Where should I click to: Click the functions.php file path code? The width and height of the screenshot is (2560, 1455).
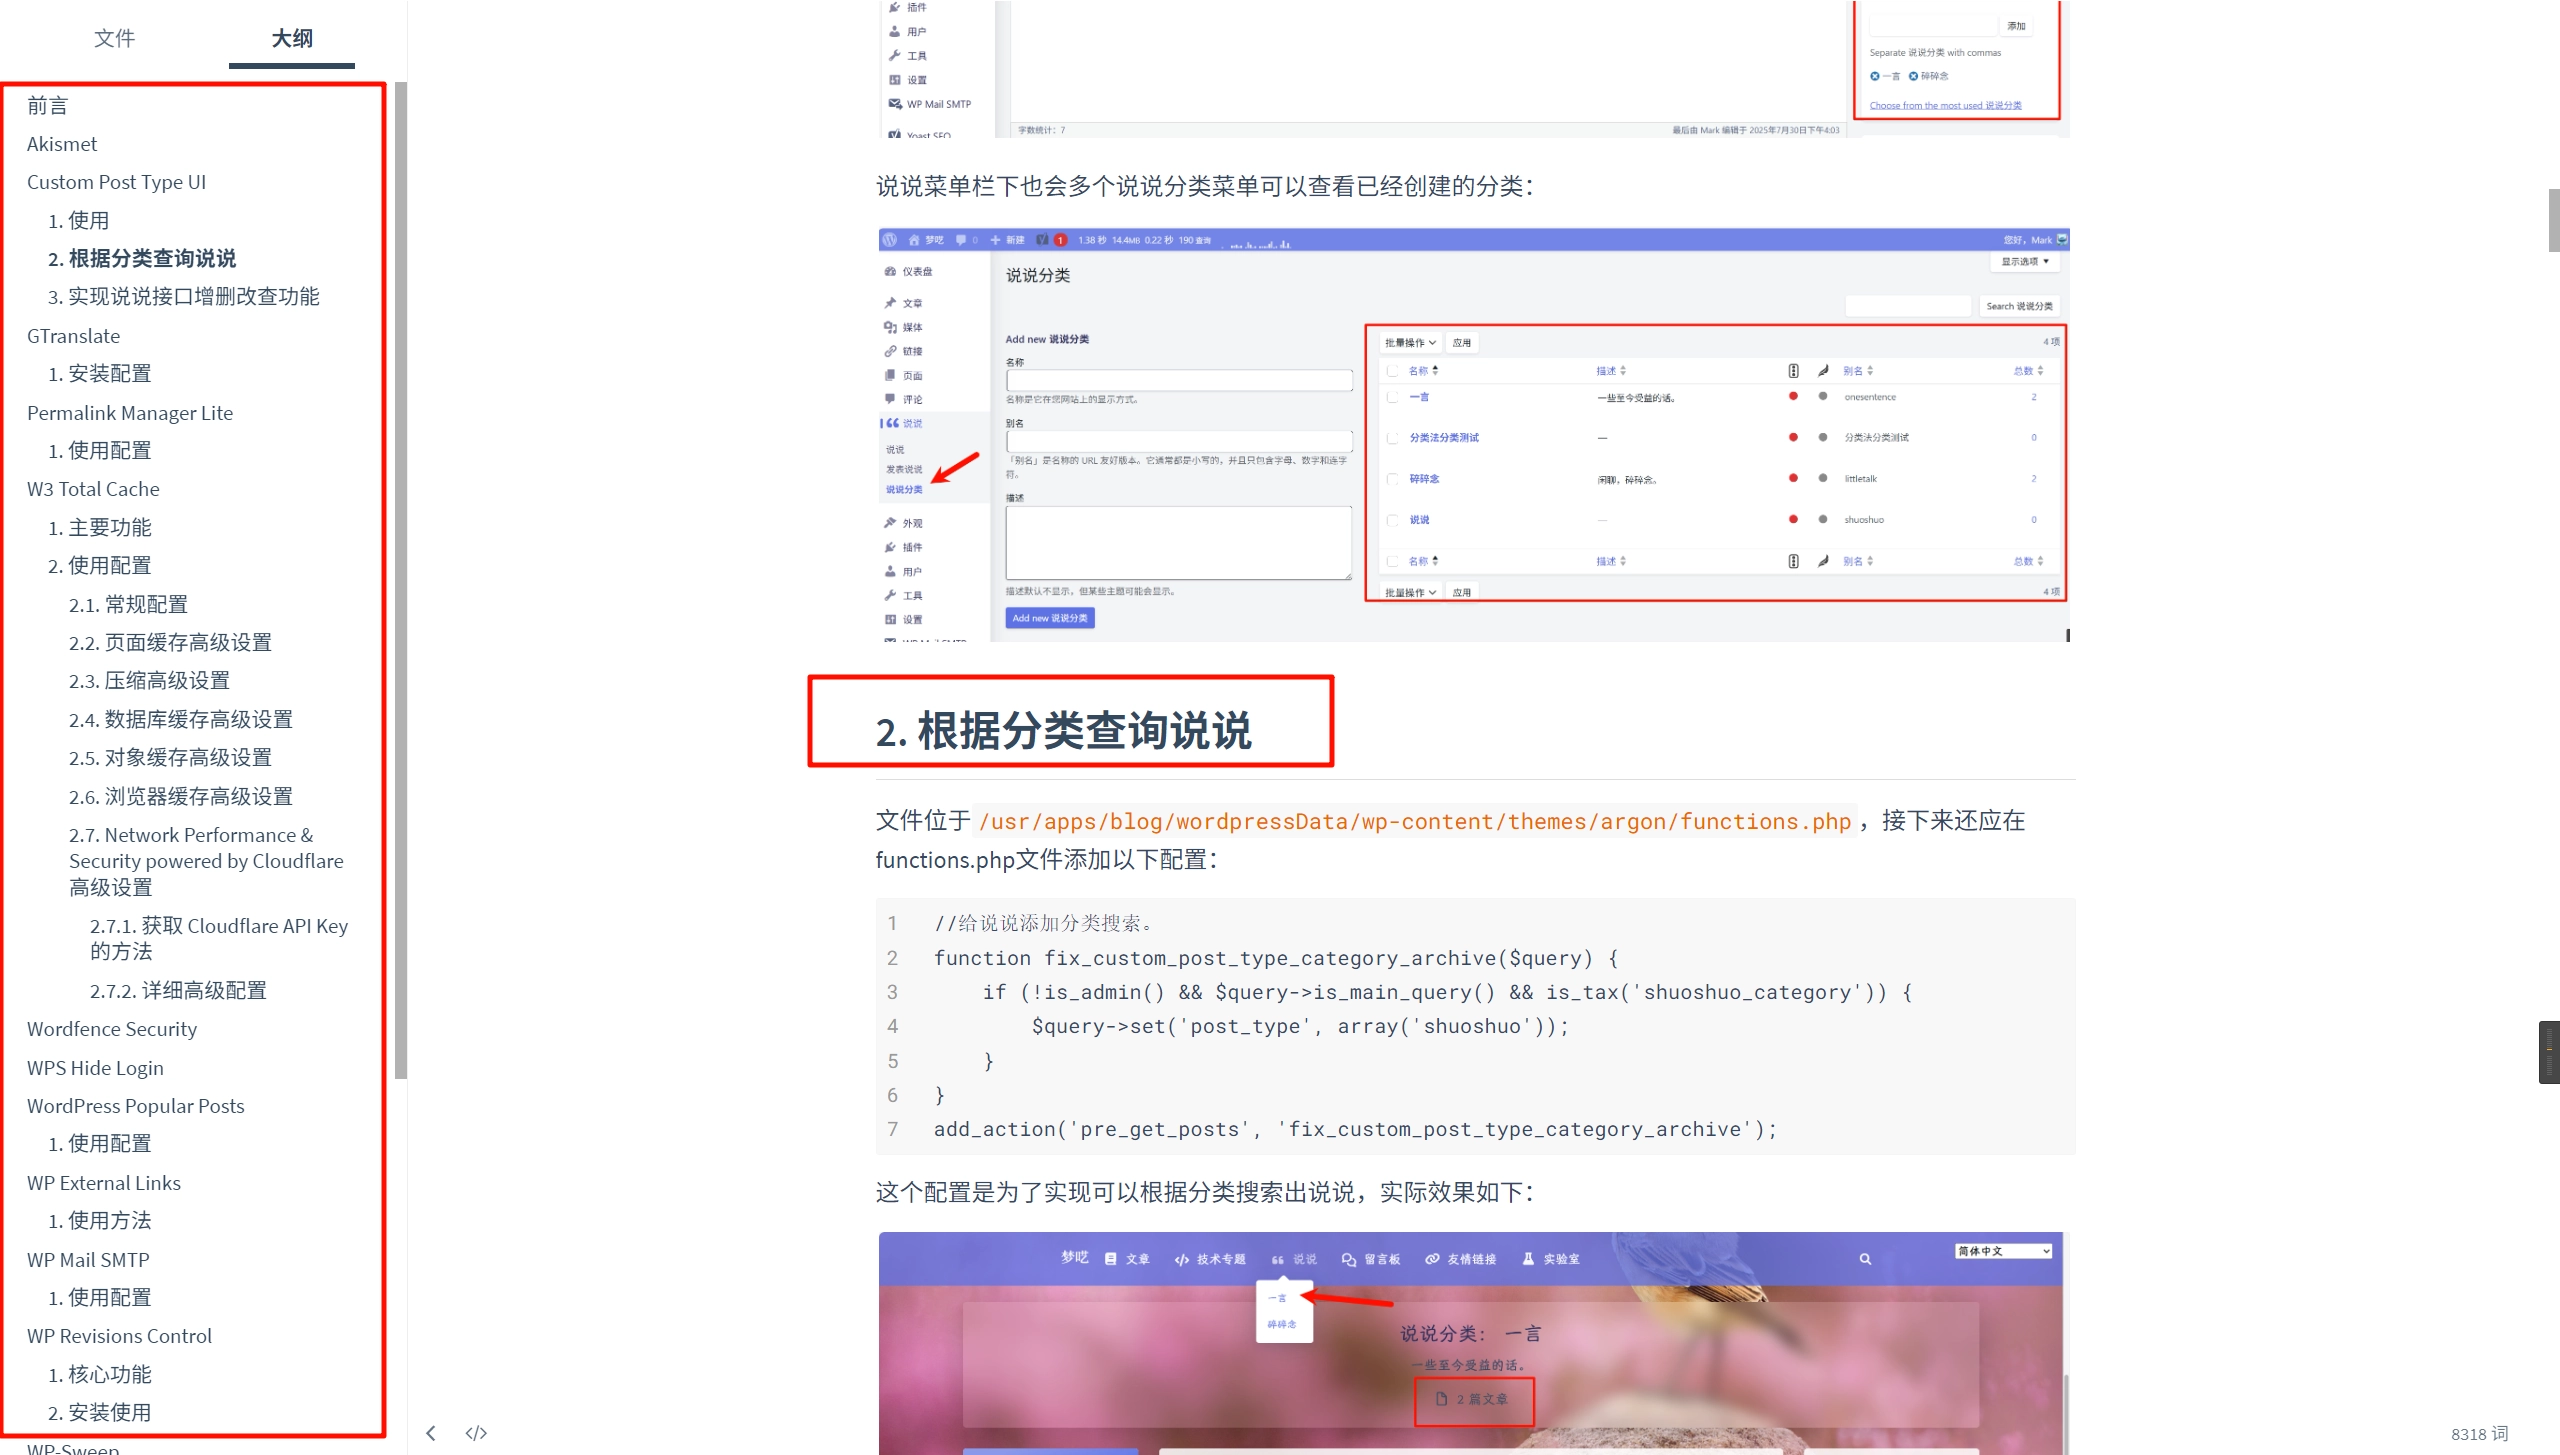(1415, 821)
